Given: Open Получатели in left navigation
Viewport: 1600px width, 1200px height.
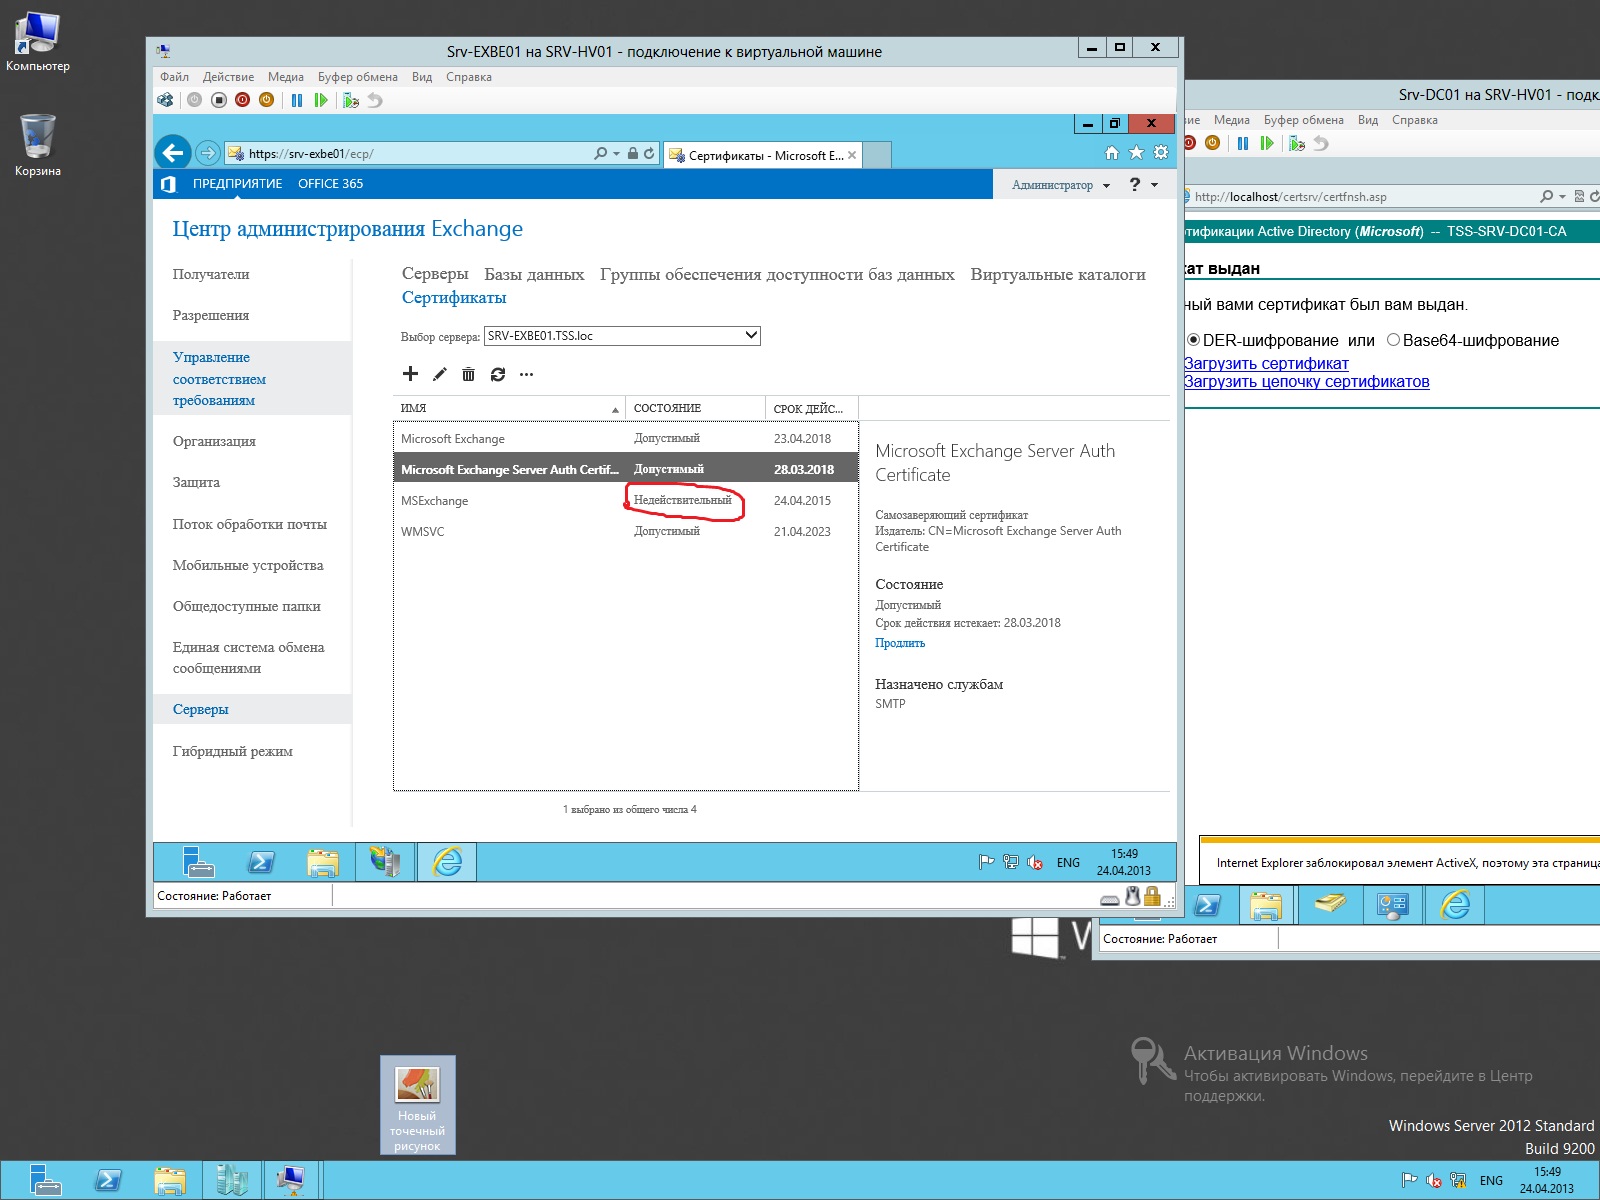Looking at the screenshot, I should [211, 274].
